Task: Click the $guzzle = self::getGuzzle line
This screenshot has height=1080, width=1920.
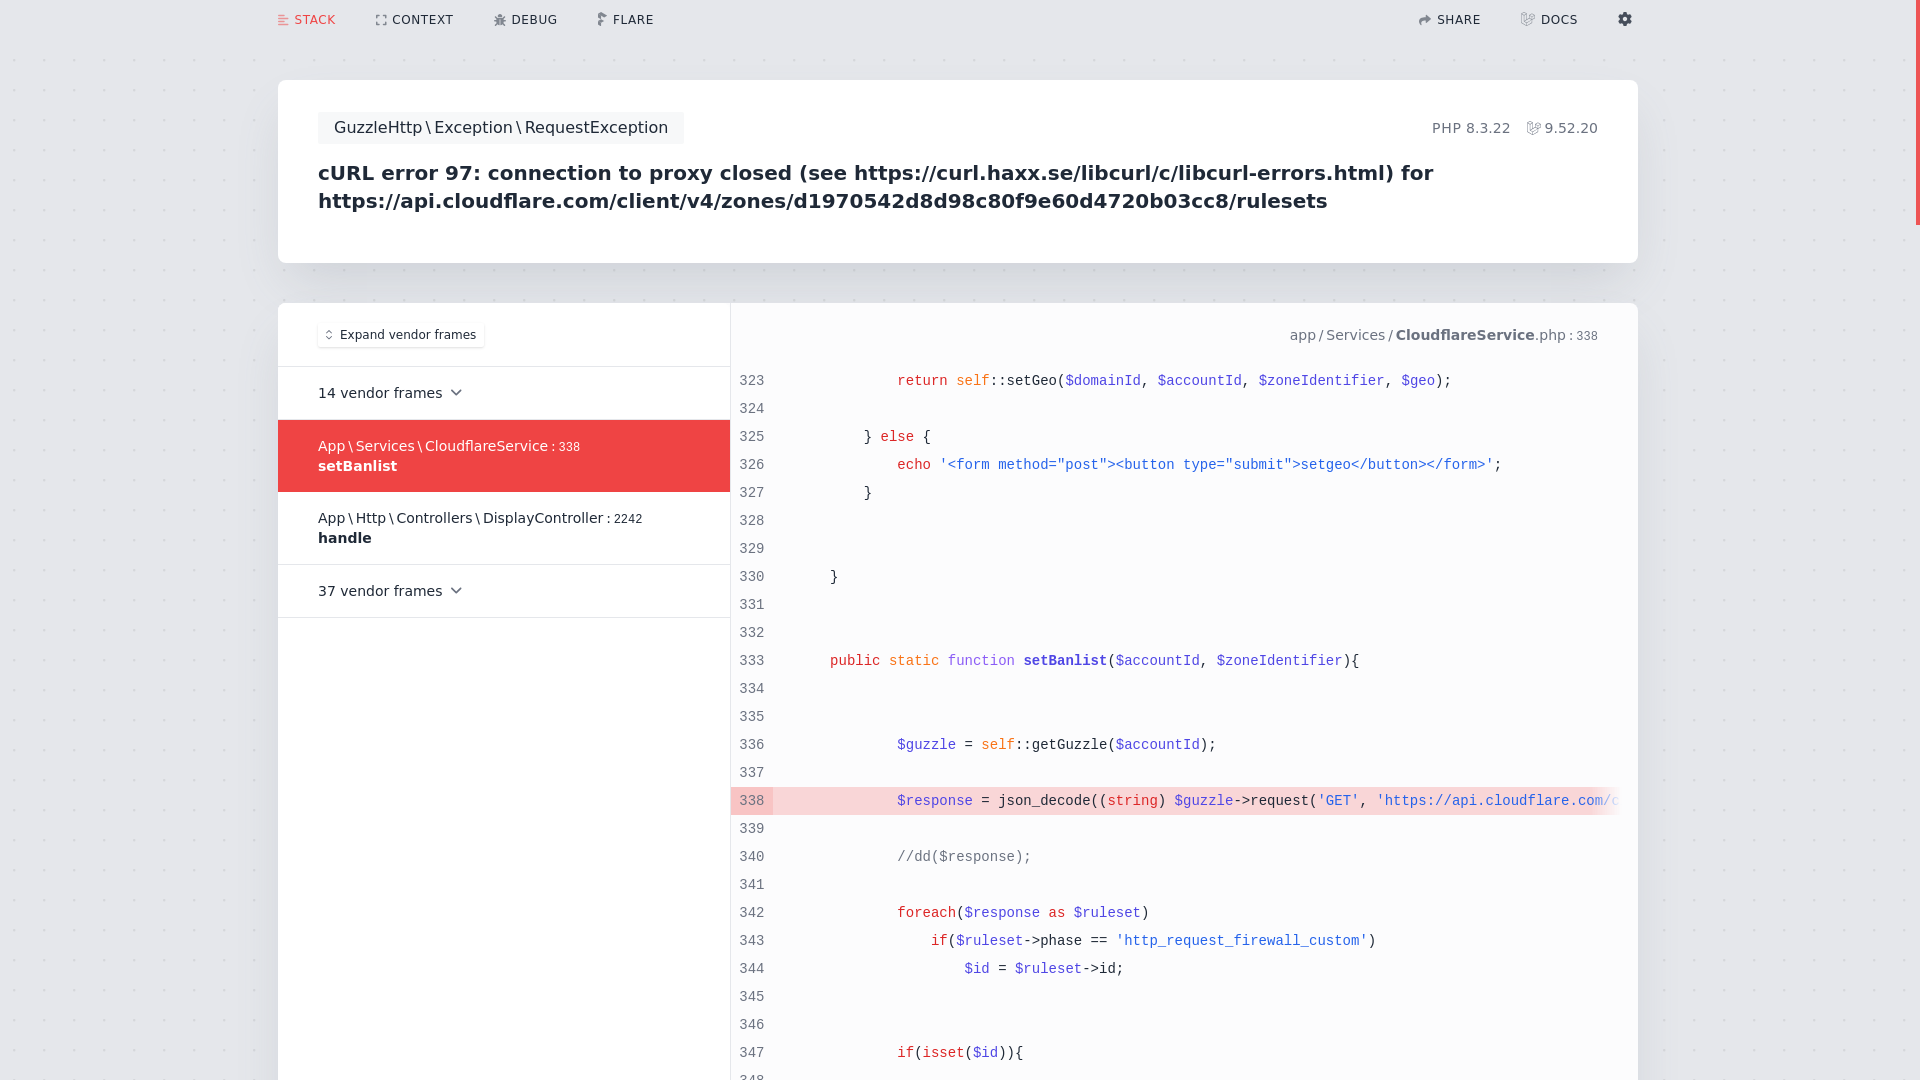Action: tap(1057, 745)
